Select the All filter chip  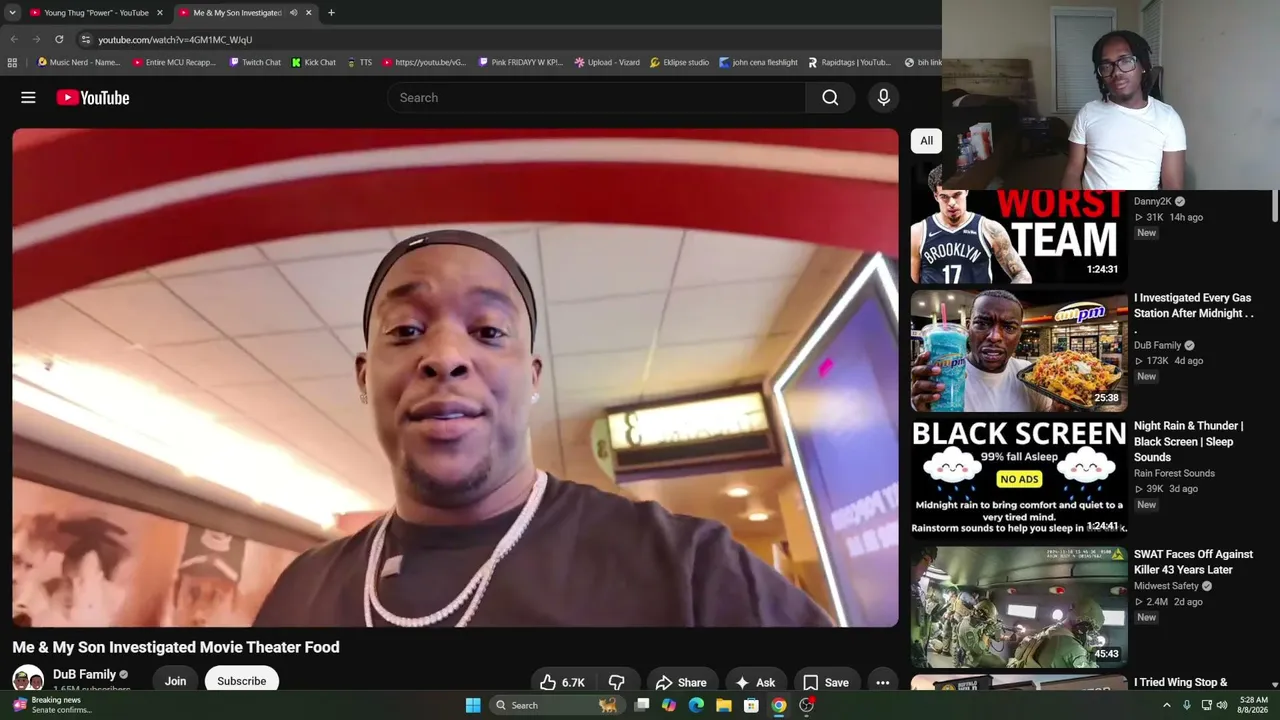coord(926,141)
